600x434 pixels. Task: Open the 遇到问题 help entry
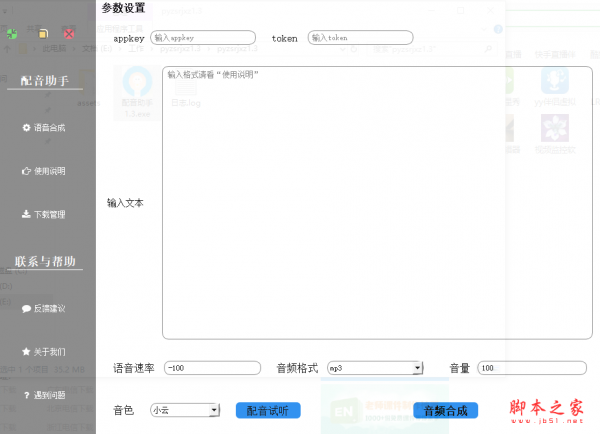click(x=44, y=395)
